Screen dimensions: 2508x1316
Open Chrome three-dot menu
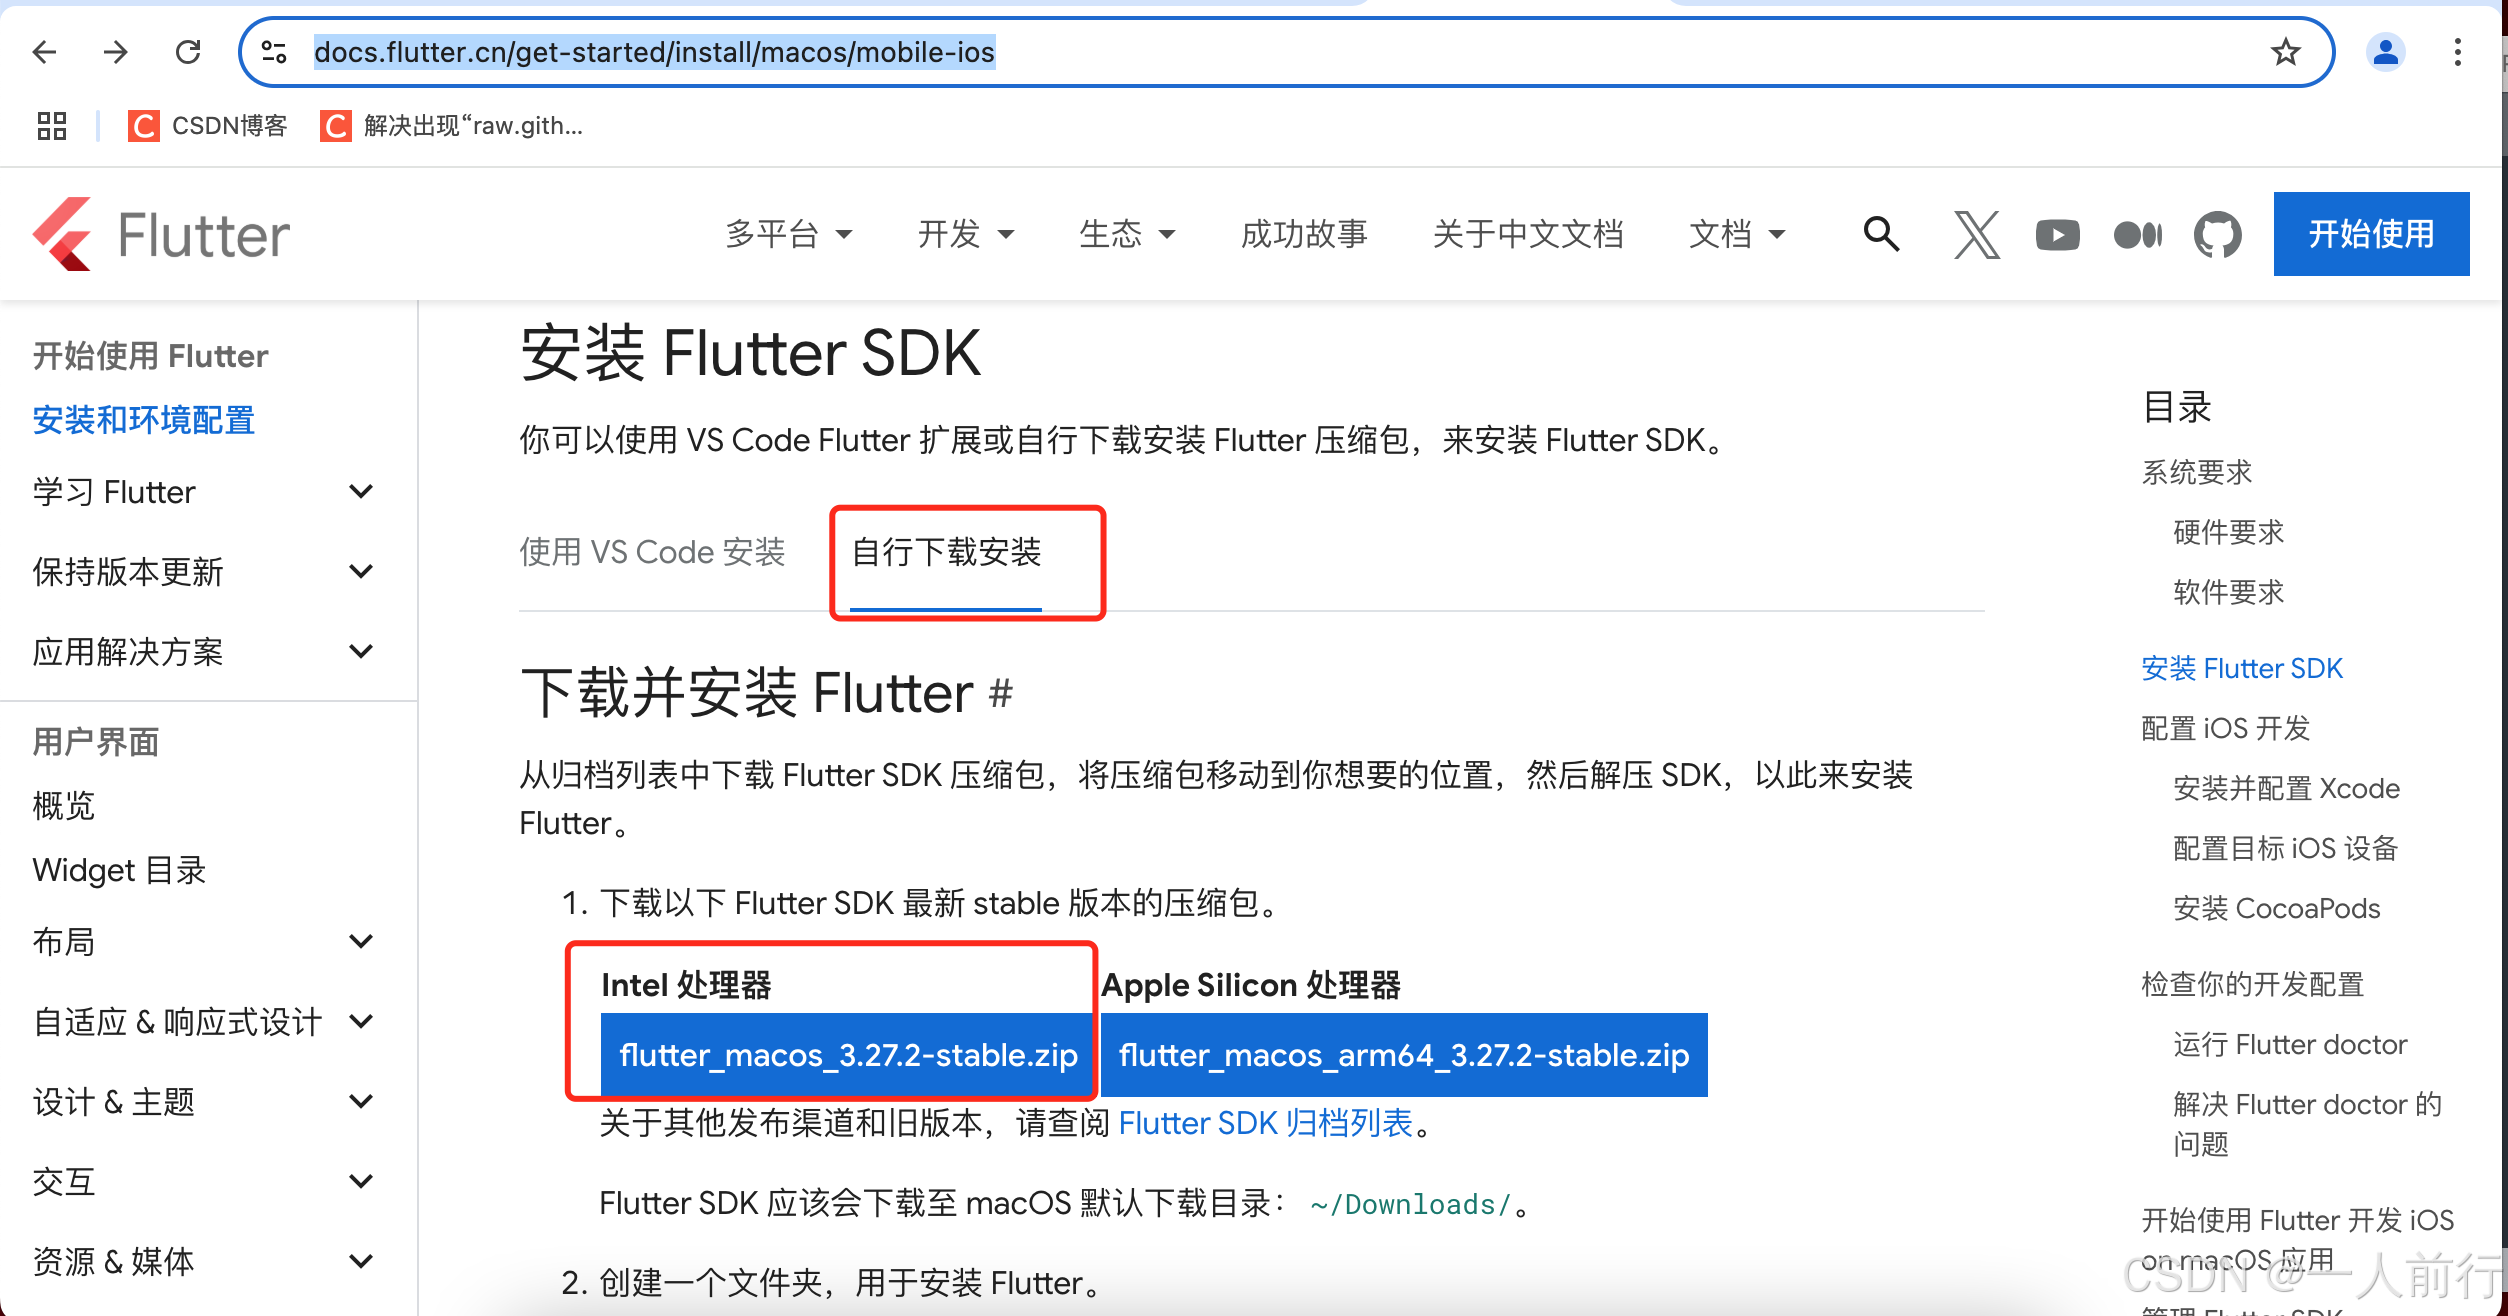[x=2457, y=52]
